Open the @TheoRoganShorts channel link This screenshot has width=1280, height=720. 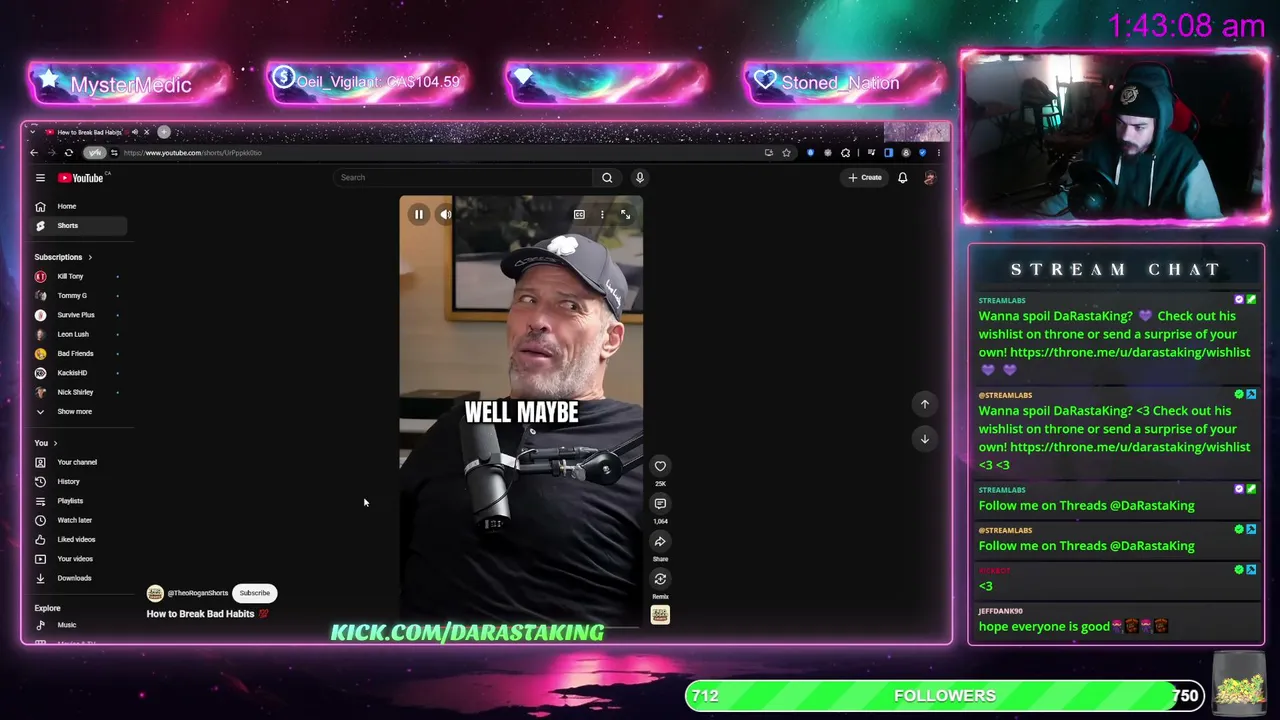click(197, 593)
